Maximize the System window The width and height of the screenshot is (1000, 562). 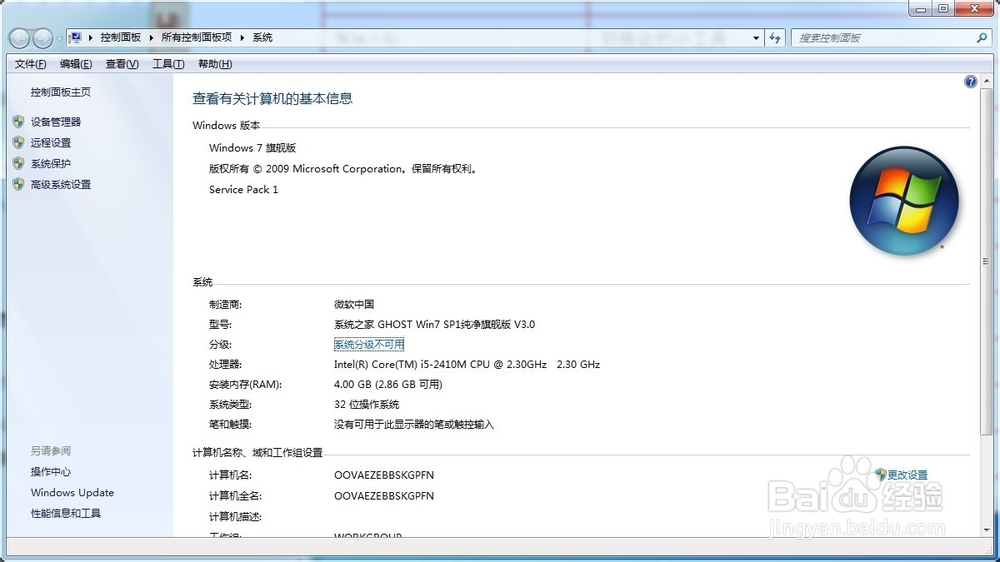click(943, 9)
